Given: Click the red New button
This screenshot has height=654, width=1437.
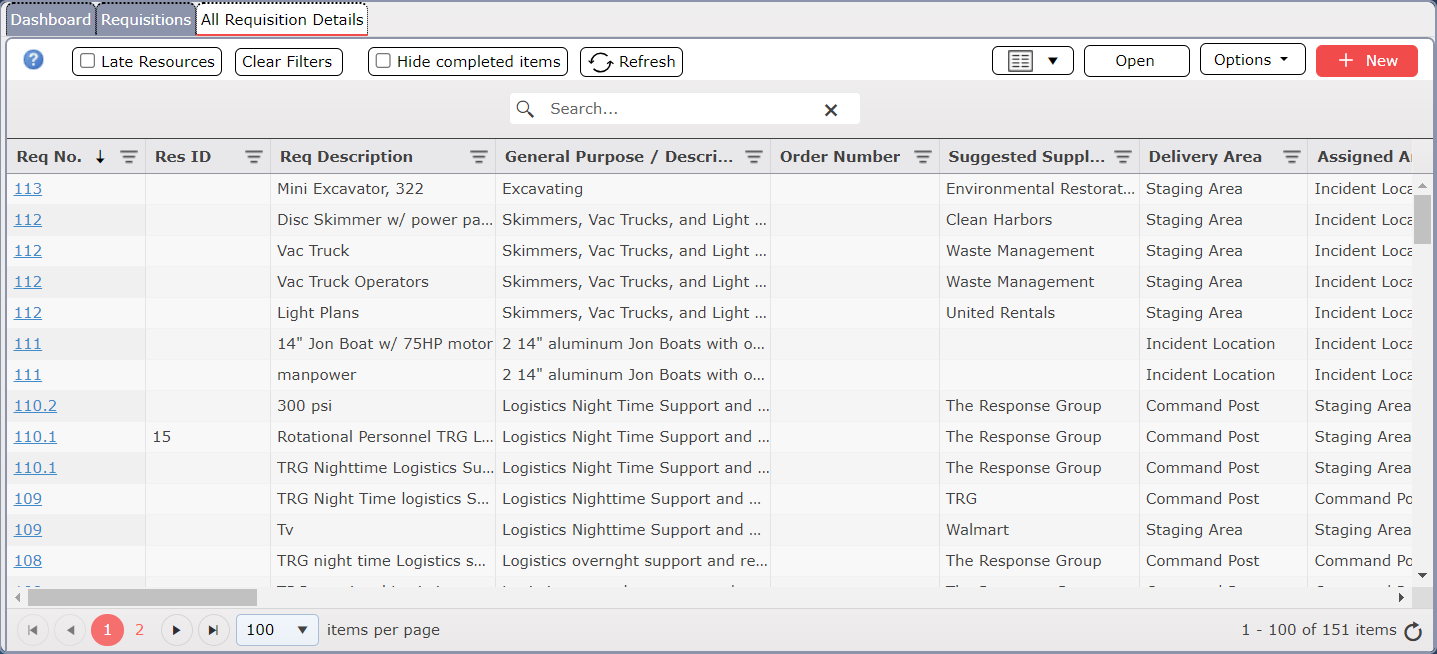Looking at the screenshot, I should point(1366,61).
